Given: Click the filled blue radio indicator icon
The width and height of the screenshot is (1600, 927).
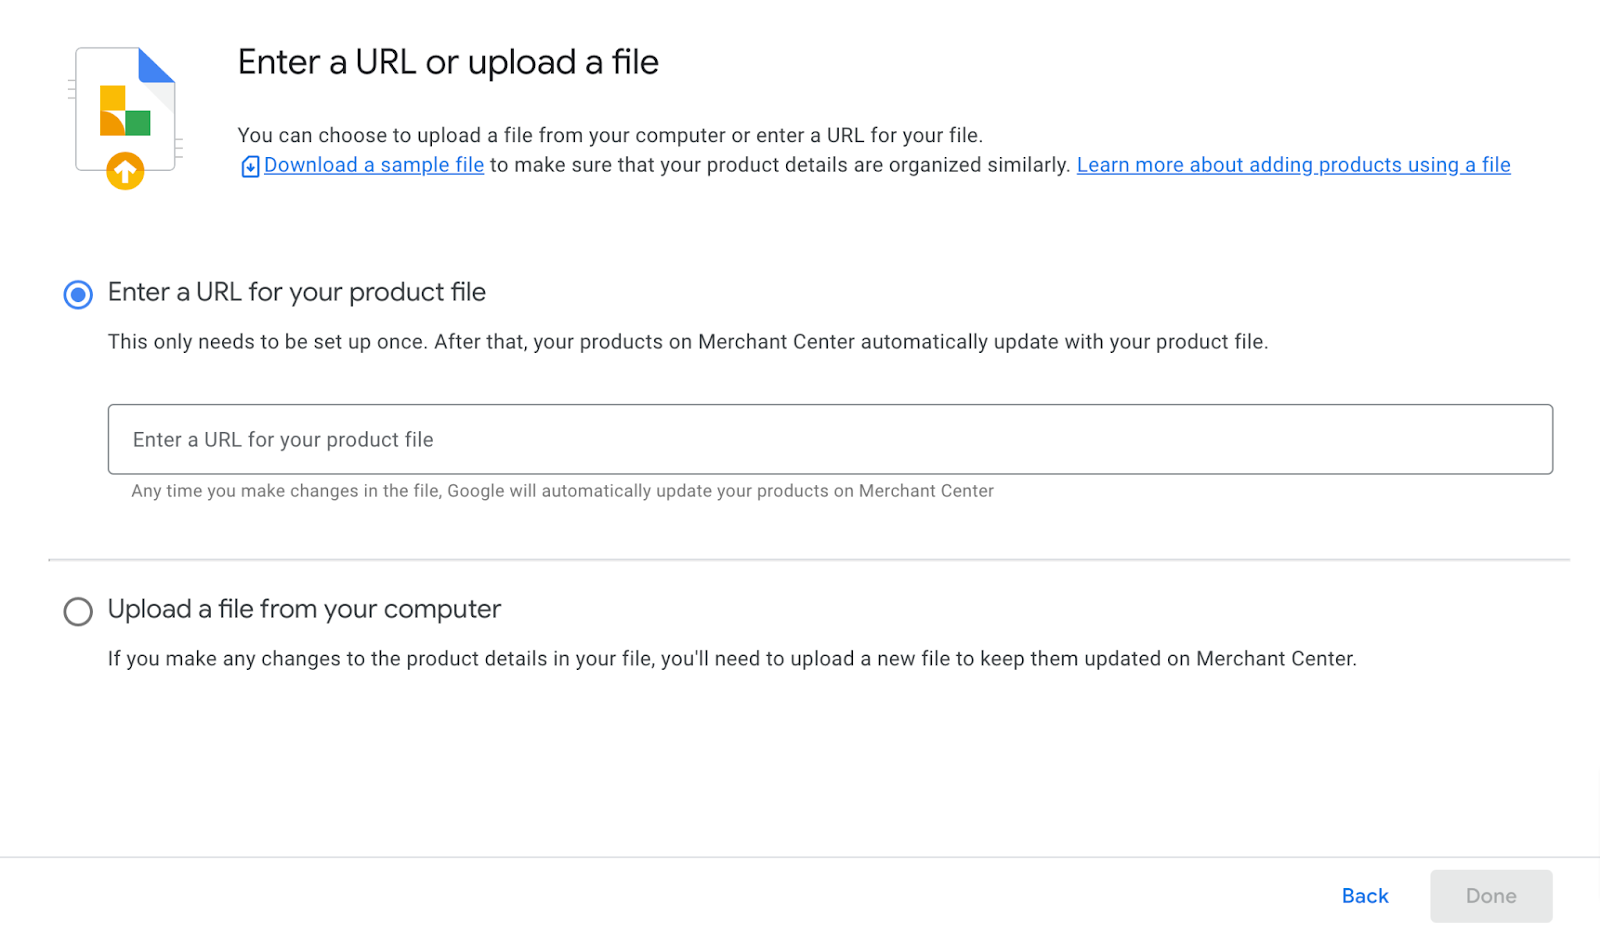Looking at the screenshot, I should pos(77,294).
